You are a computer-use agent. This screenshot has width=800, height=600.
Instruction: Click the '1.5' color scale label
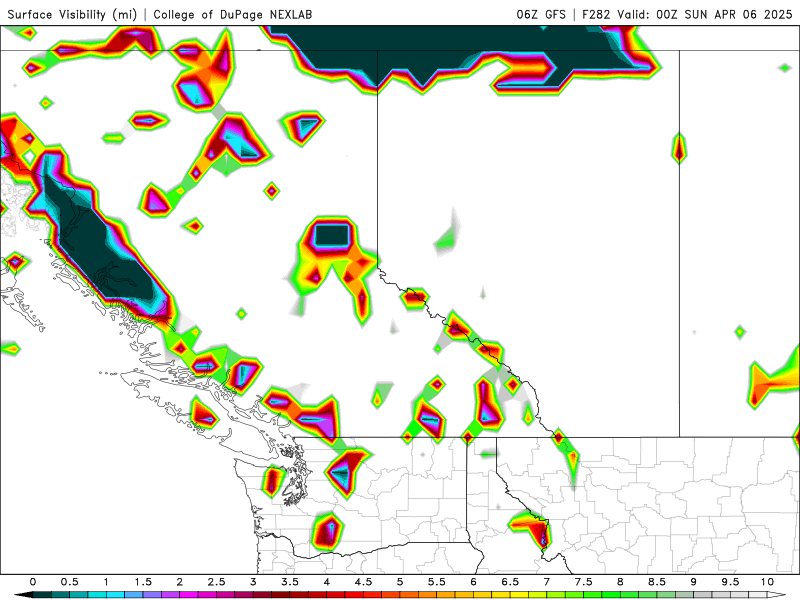click(x=143, y=582)
